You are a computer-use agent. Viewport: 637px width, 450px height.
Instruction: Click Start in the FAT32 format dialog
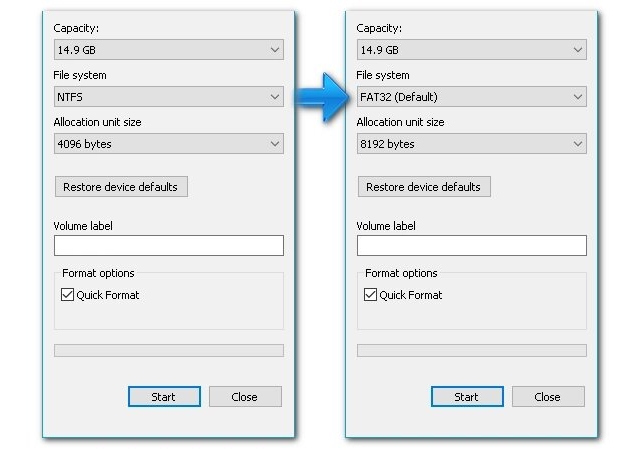[x=467, y=397]
